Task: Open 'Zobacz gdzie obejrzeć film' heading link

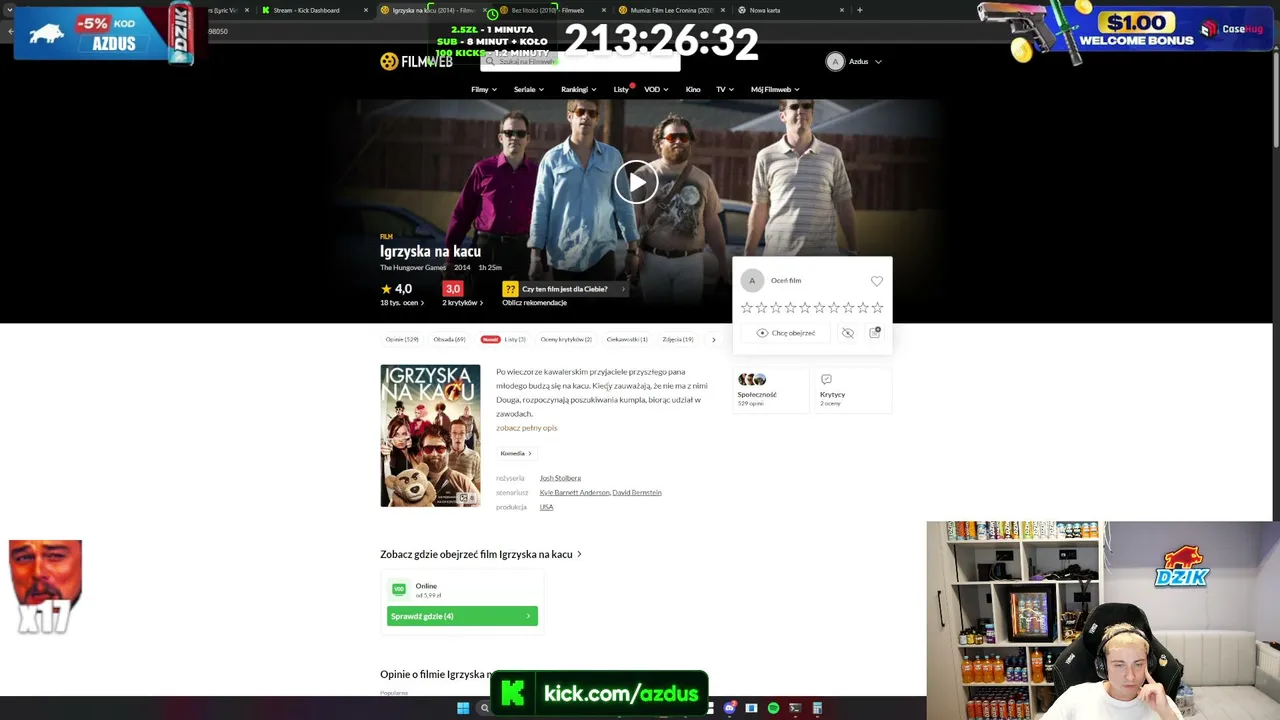Action: pyautogui.click(x=480, y=554)
